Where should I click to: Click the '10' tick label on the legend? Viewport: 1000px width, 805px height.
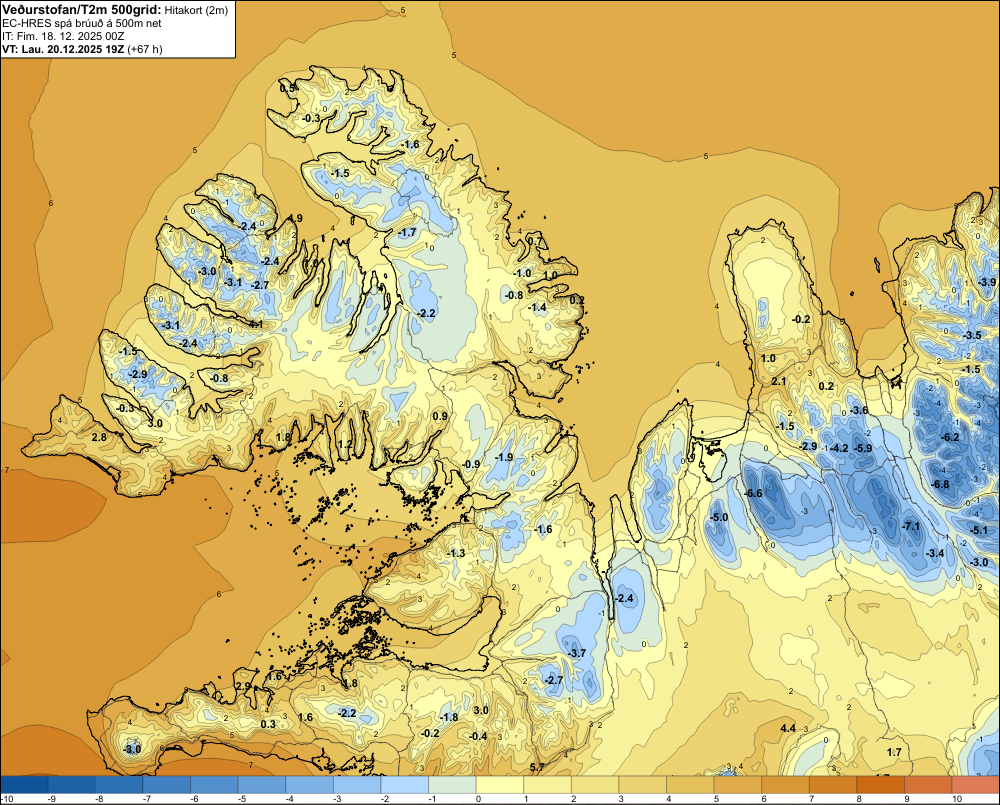pyautogui.click(x=957, y=799)
